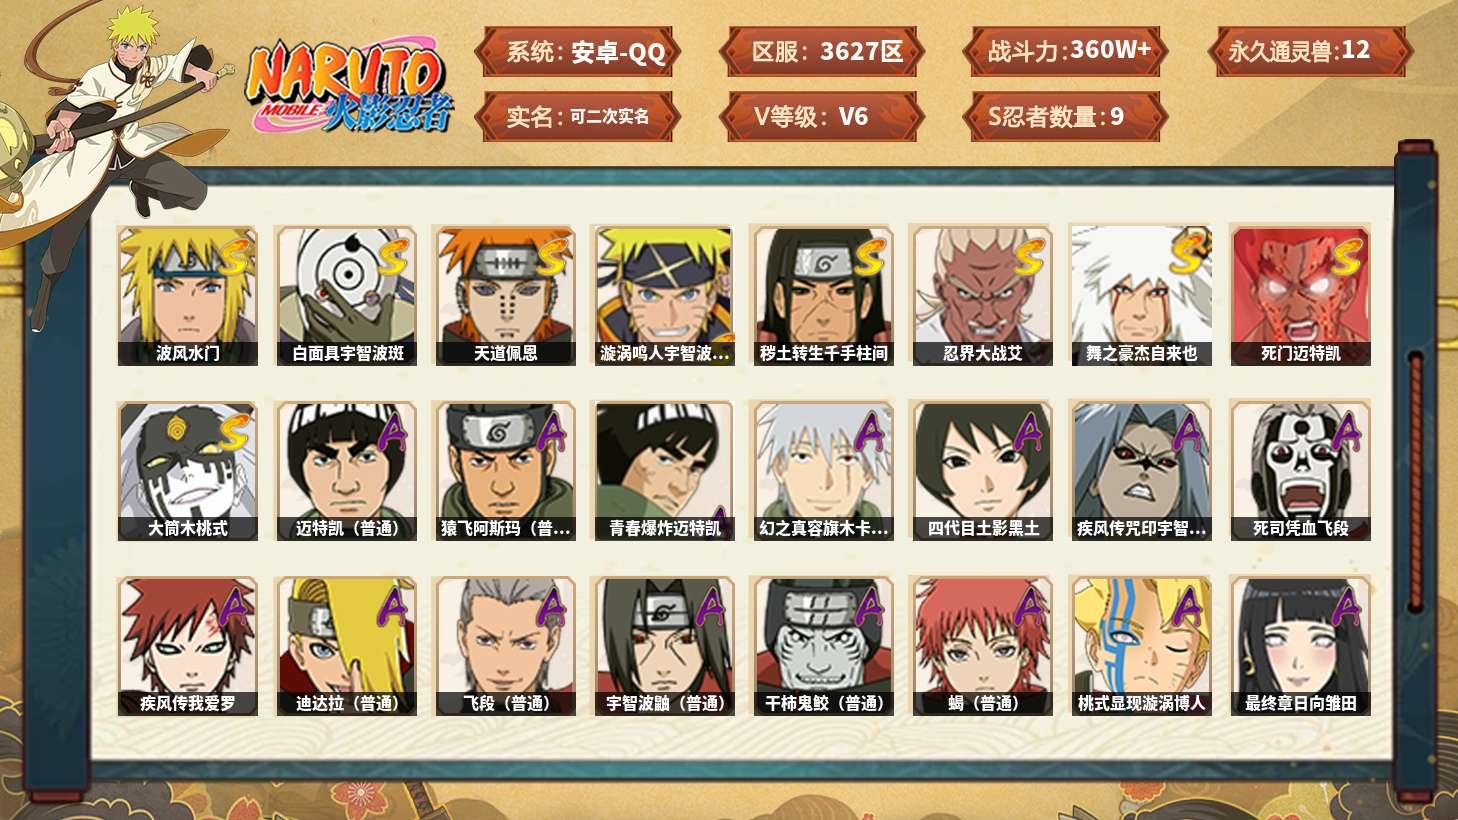This screenshot has width=1458, height=820.
Task: Click the Naruto Mobile 火影忍者 logo
Action: click(x=350, y=86)
